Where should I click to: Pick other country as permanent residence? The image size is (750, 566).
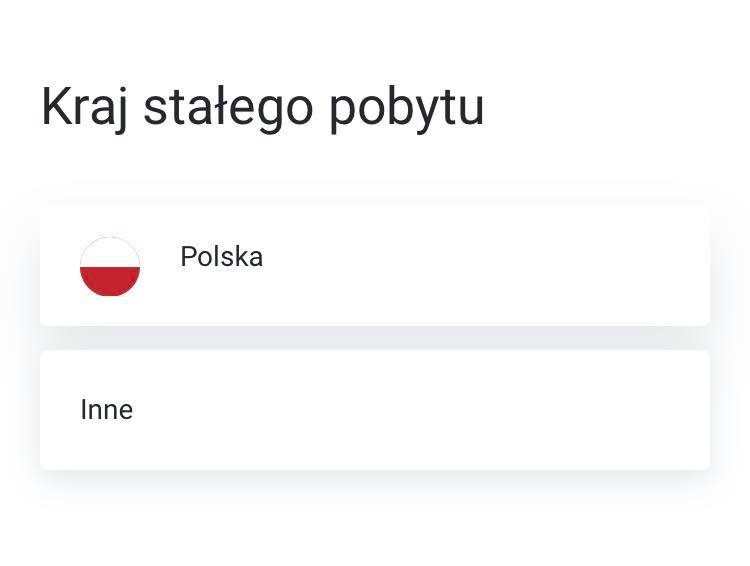coord(375,410)
